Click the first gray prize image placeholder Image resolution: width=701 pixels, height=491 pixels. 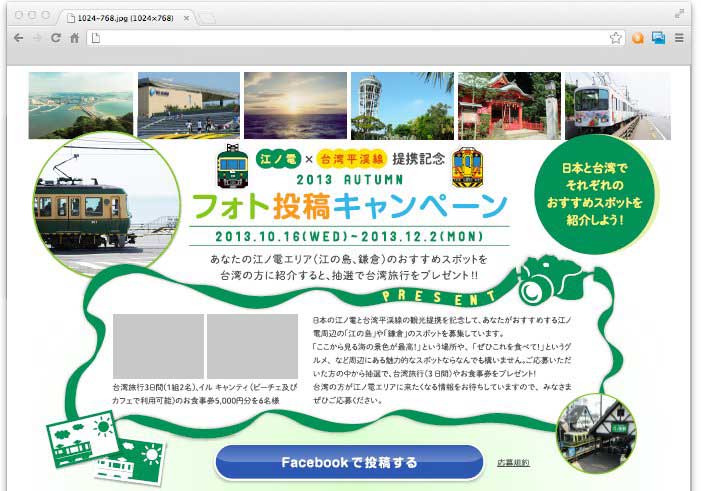(x=158, y=347)
